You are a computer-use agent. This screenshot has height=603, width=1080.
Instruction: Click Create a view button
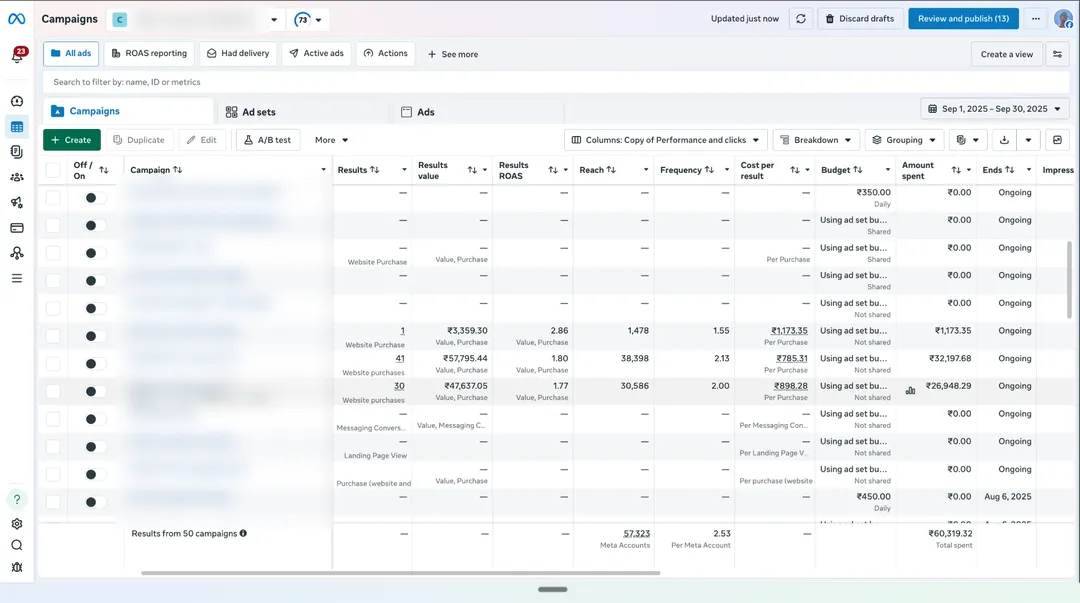(1006, 54)
